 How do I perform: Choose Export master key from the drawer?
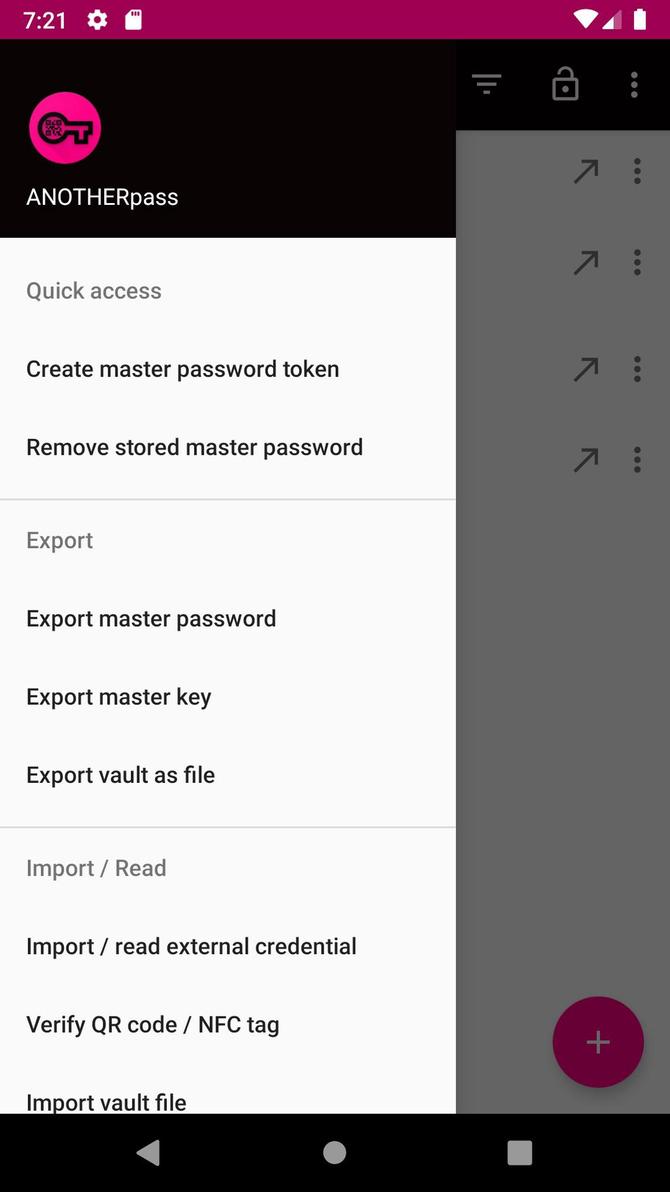[118, 696]
